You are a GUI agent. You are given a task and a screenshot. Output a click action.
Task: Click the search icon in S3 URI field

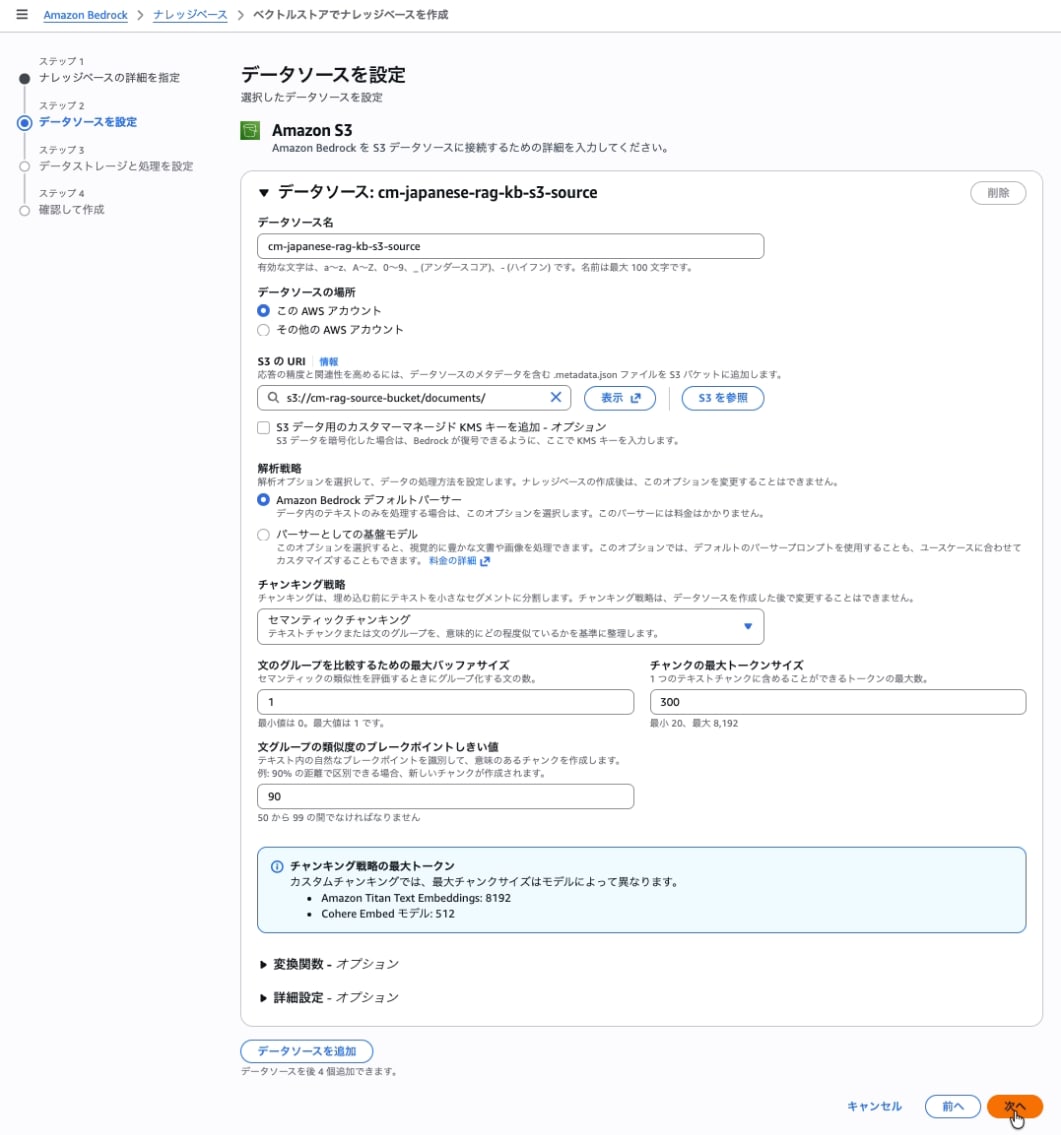(x=273, y=398)
